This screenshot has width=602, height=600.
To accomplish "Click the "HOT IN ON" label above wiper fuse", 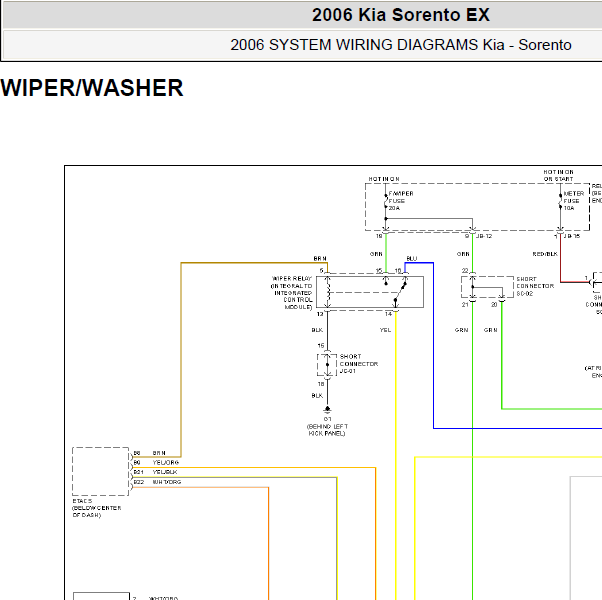I will point(384,179).
